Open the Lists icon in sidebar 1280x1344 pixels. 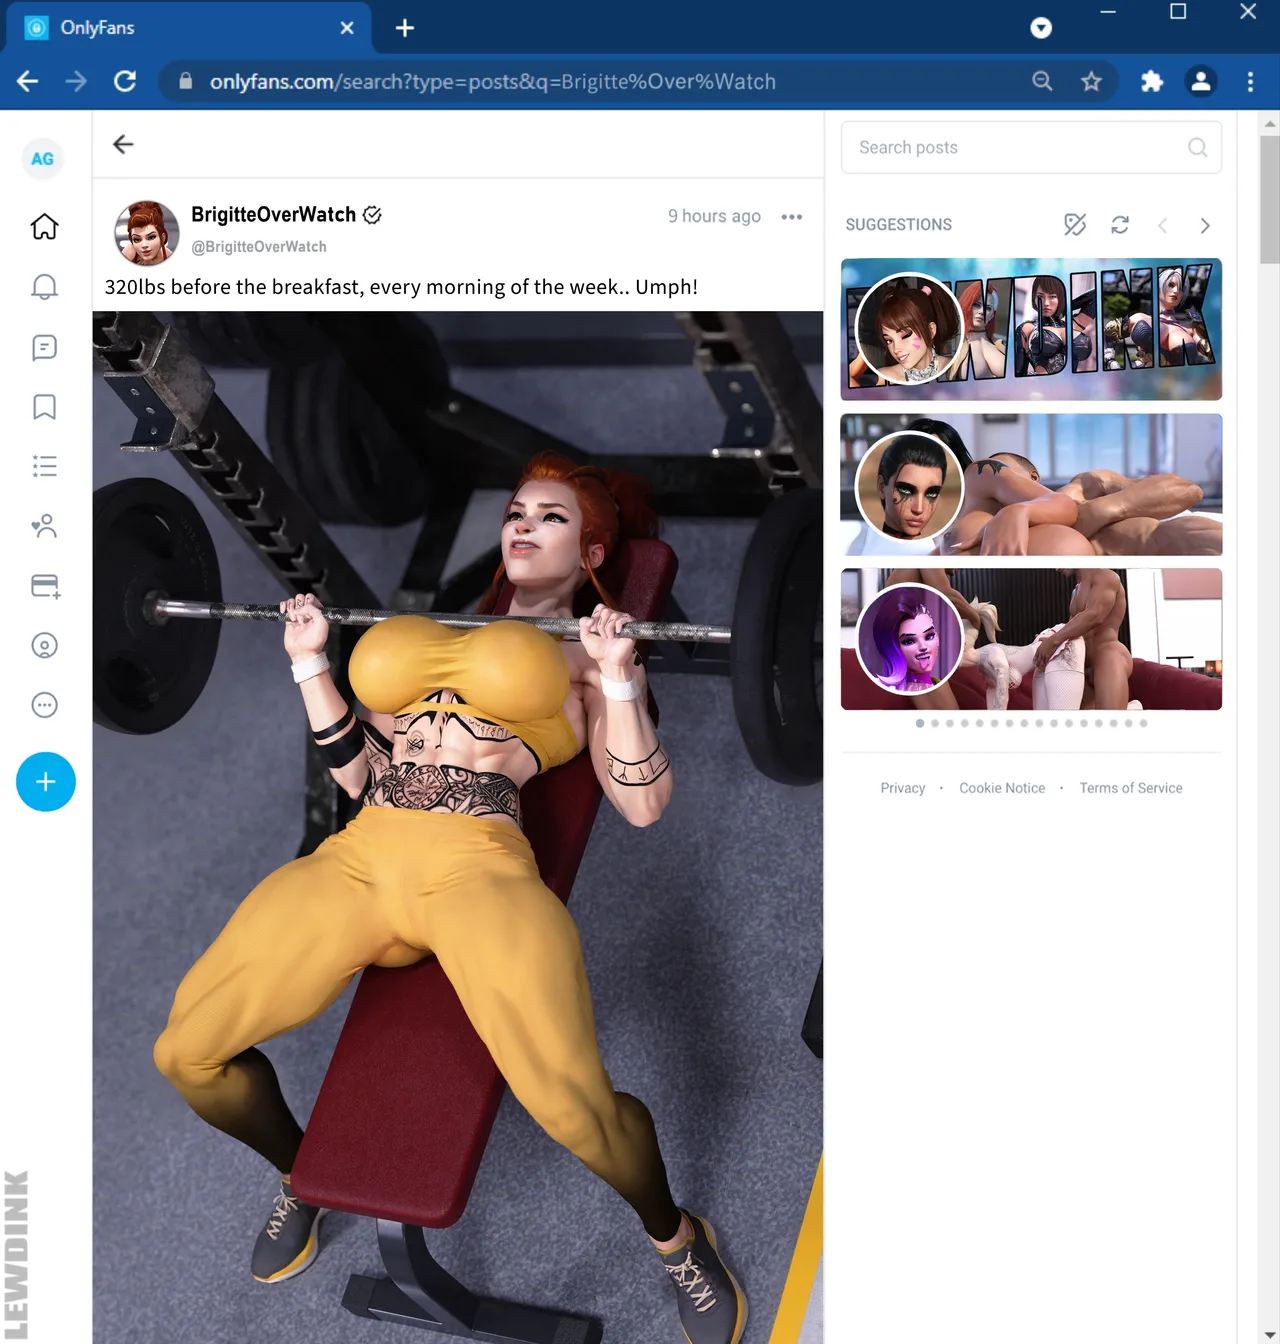tap(44, 466)
